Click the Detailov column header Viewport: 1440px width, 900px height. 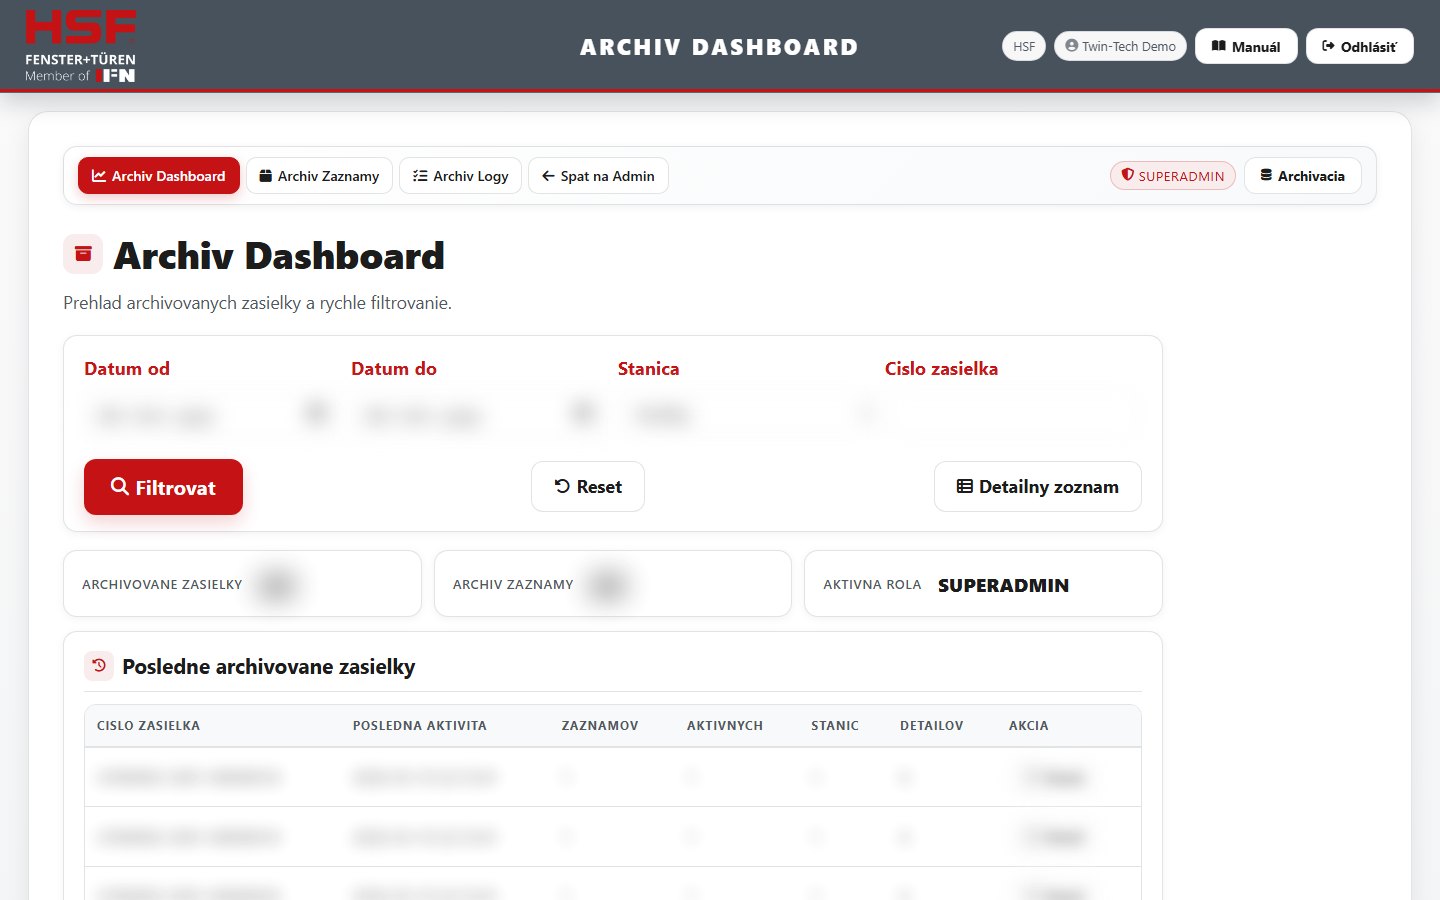pos(932,726)
